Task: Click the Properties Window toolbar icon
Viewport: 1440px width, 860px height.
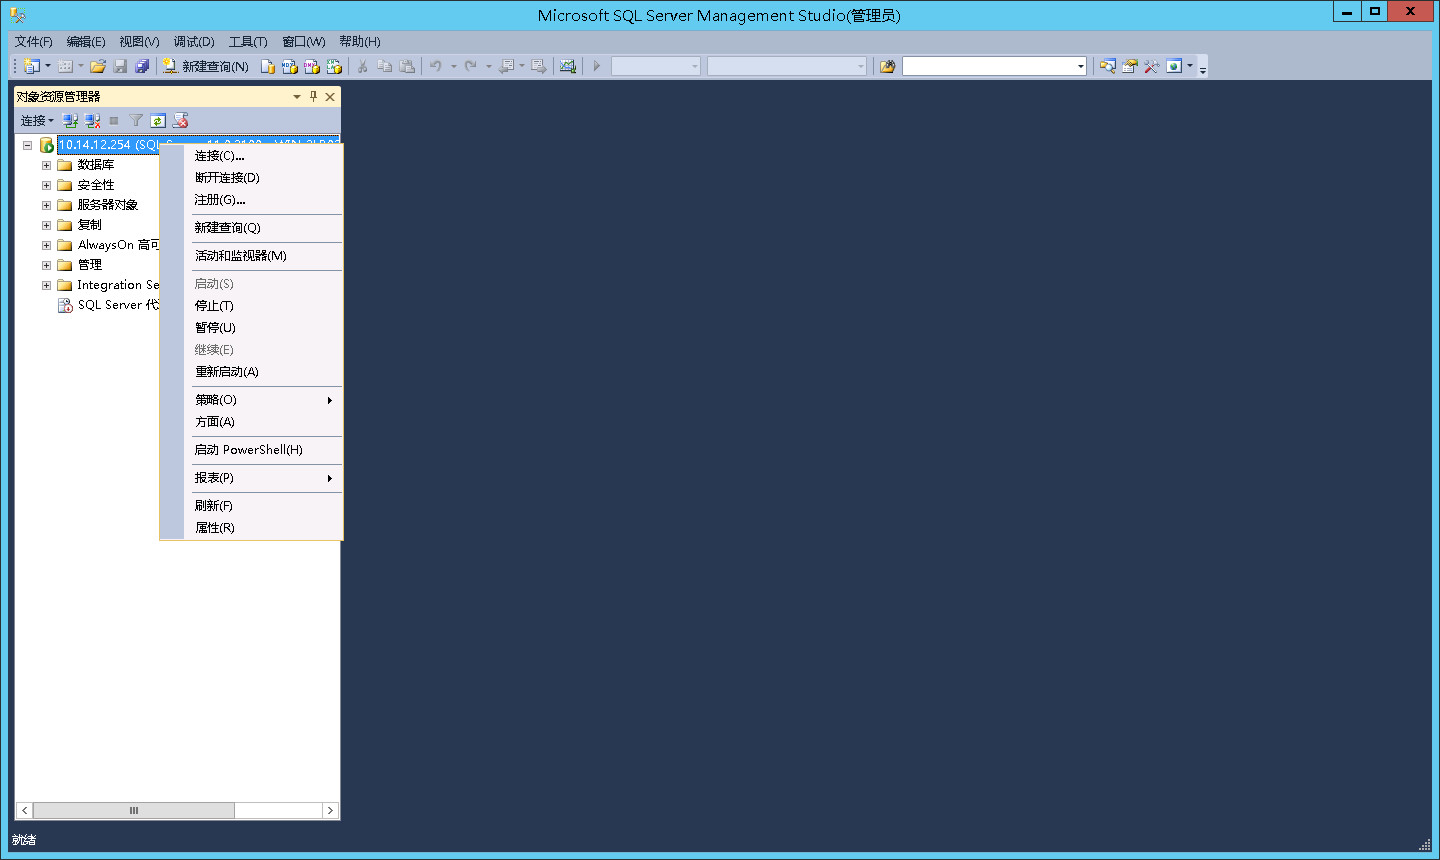Action: (x=1130, y=66)
